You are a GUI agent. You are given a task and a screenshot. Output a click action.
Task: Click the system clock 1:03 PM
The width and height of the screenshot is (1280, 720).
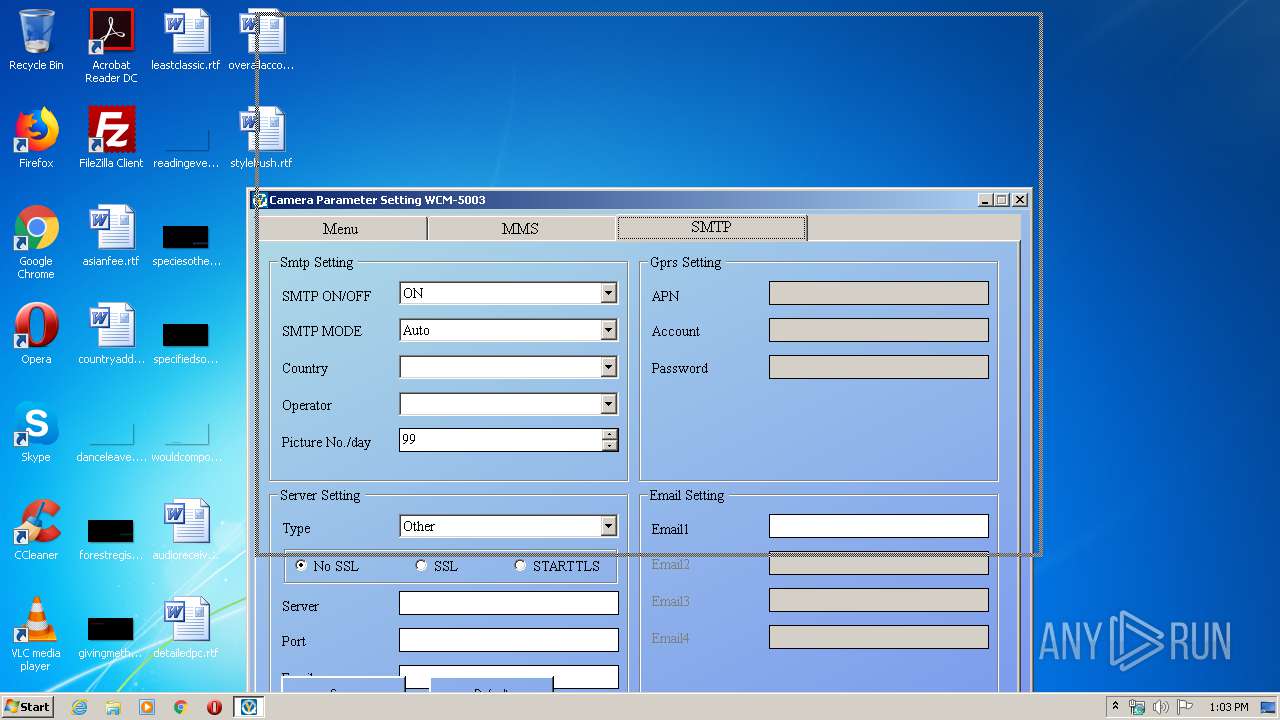tap(1228, 707)
